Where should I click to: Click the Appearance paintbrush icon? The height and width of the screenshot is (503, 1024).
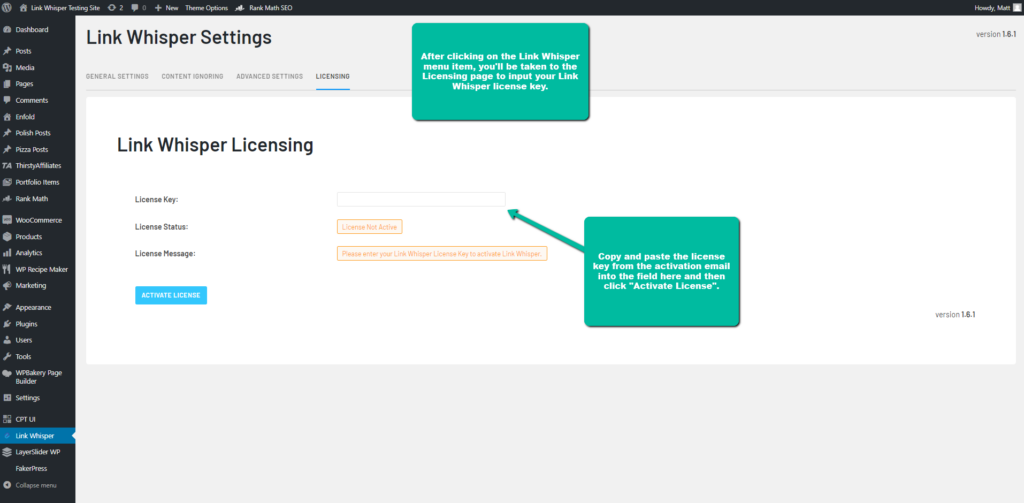(x=7, y=308)
